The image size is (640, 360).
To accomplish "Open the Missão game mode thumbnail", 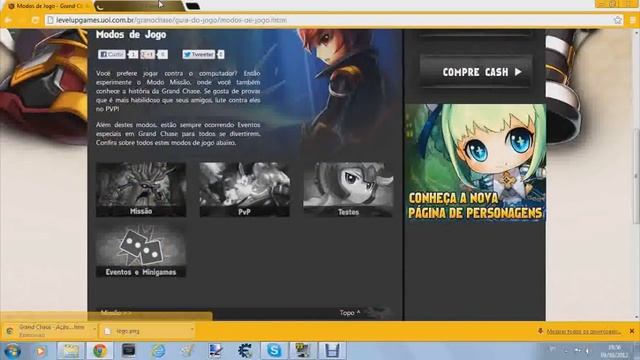I will [x=141, y=189].
